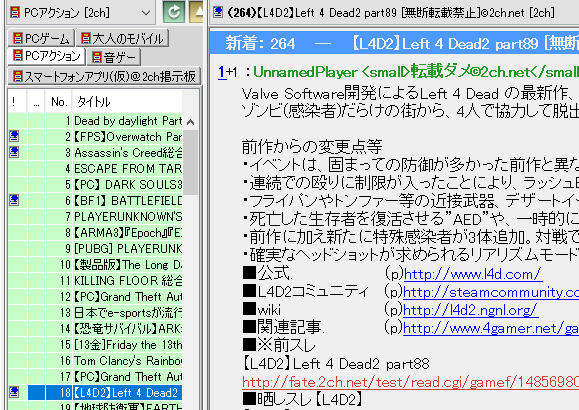Open thread 12 【PC】Grand Theft Auto
The height and width of the screenshot is (410, 579).
pos(128,297)
